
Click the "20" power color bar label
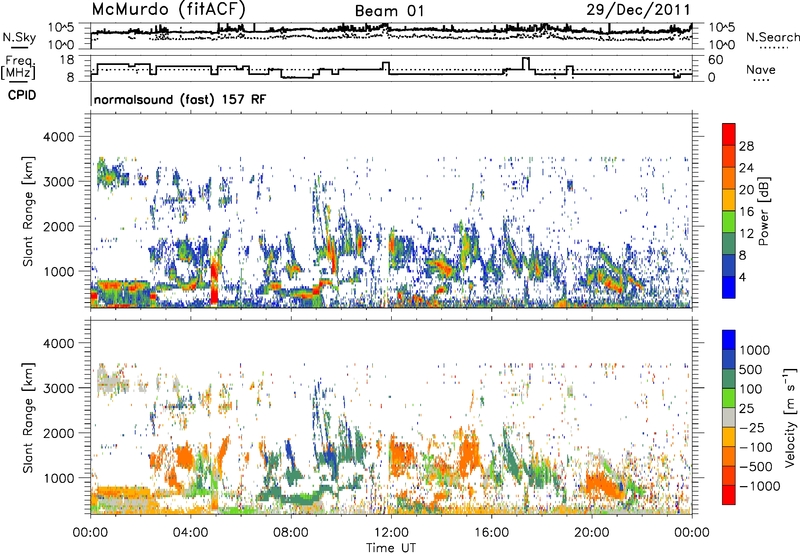746,190
